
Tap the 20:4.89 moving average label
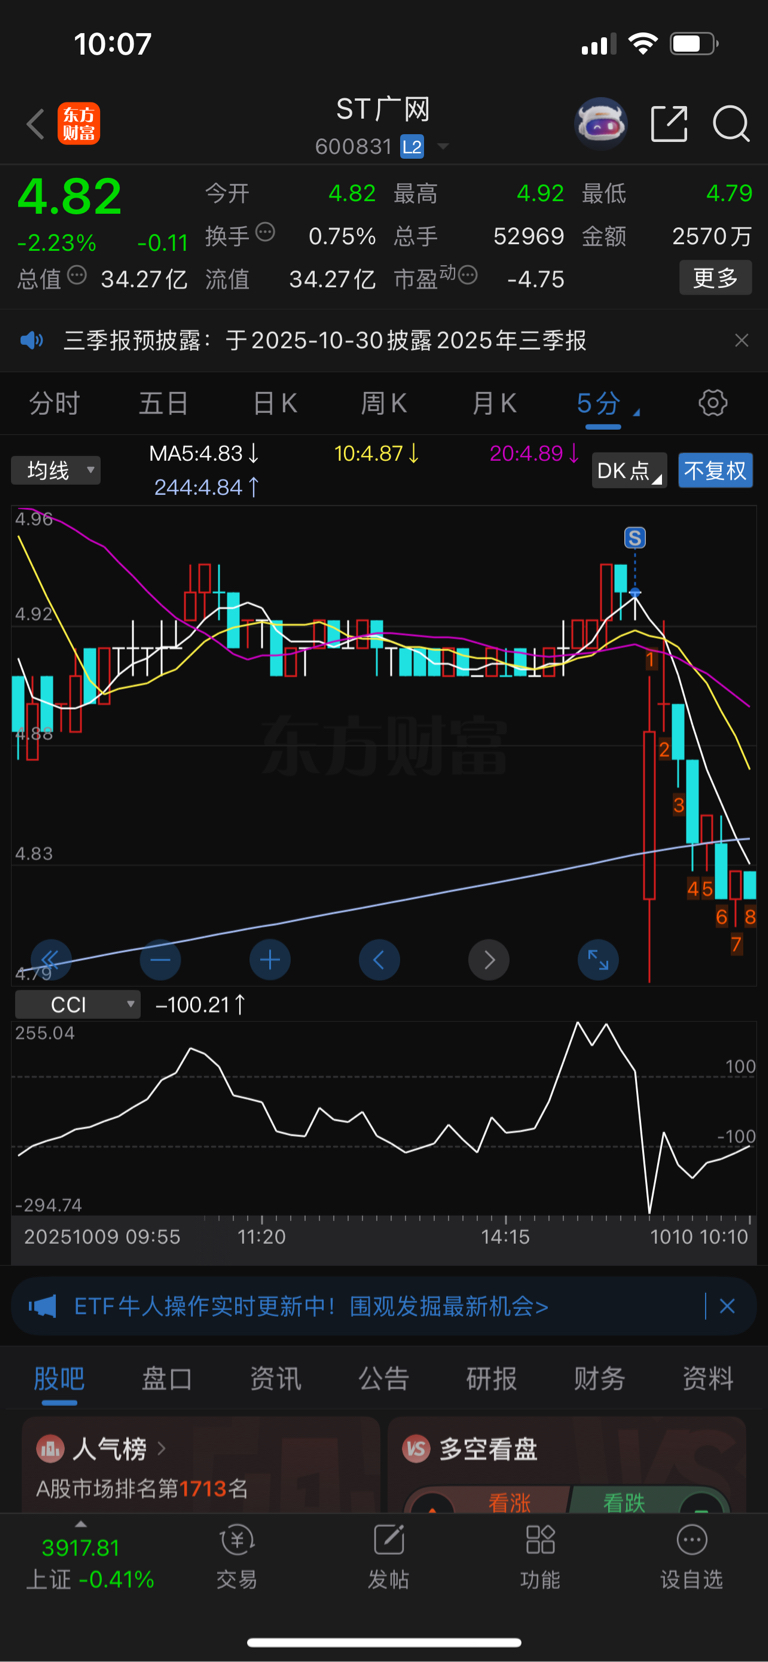(535, 453)
